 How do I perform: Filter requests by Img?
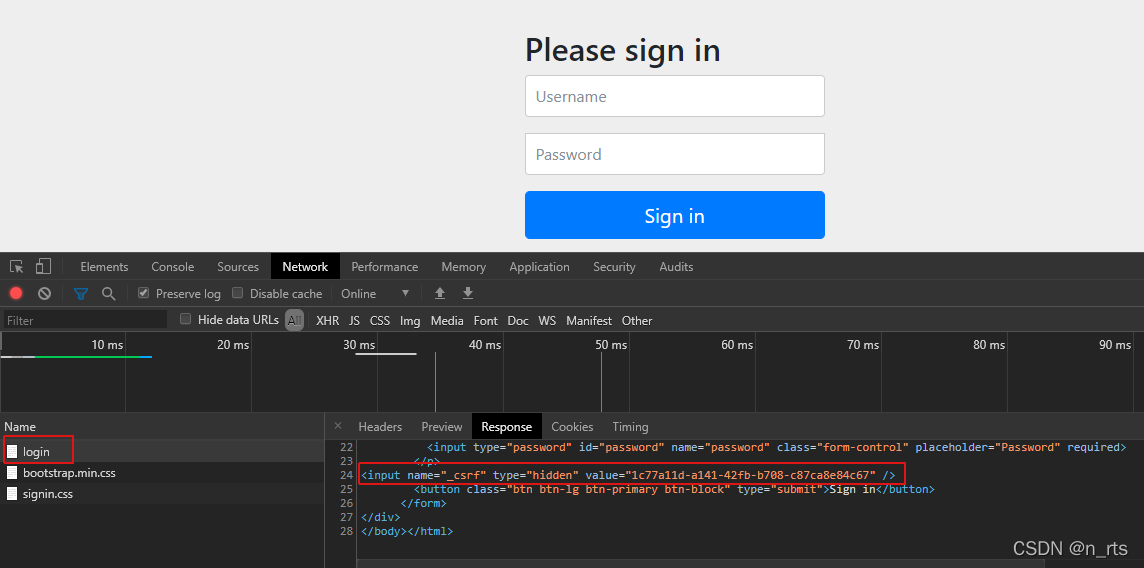click(x=410, y=321)
